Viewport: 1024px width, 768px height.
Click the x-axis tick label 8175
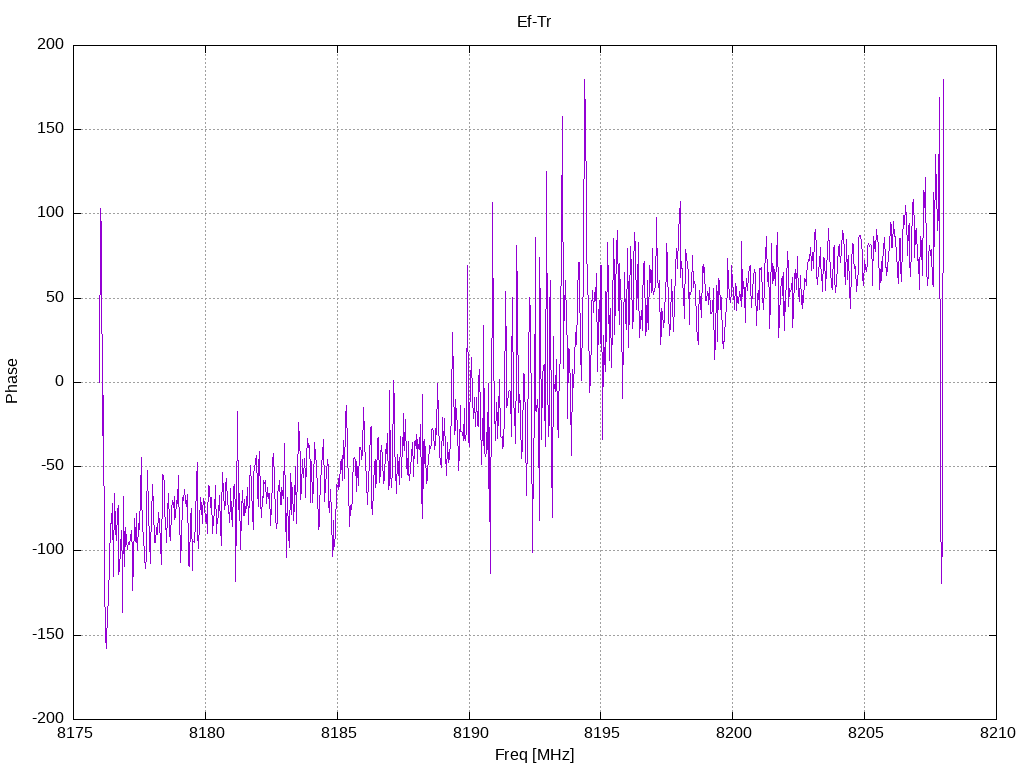click(x=74, y=733)
